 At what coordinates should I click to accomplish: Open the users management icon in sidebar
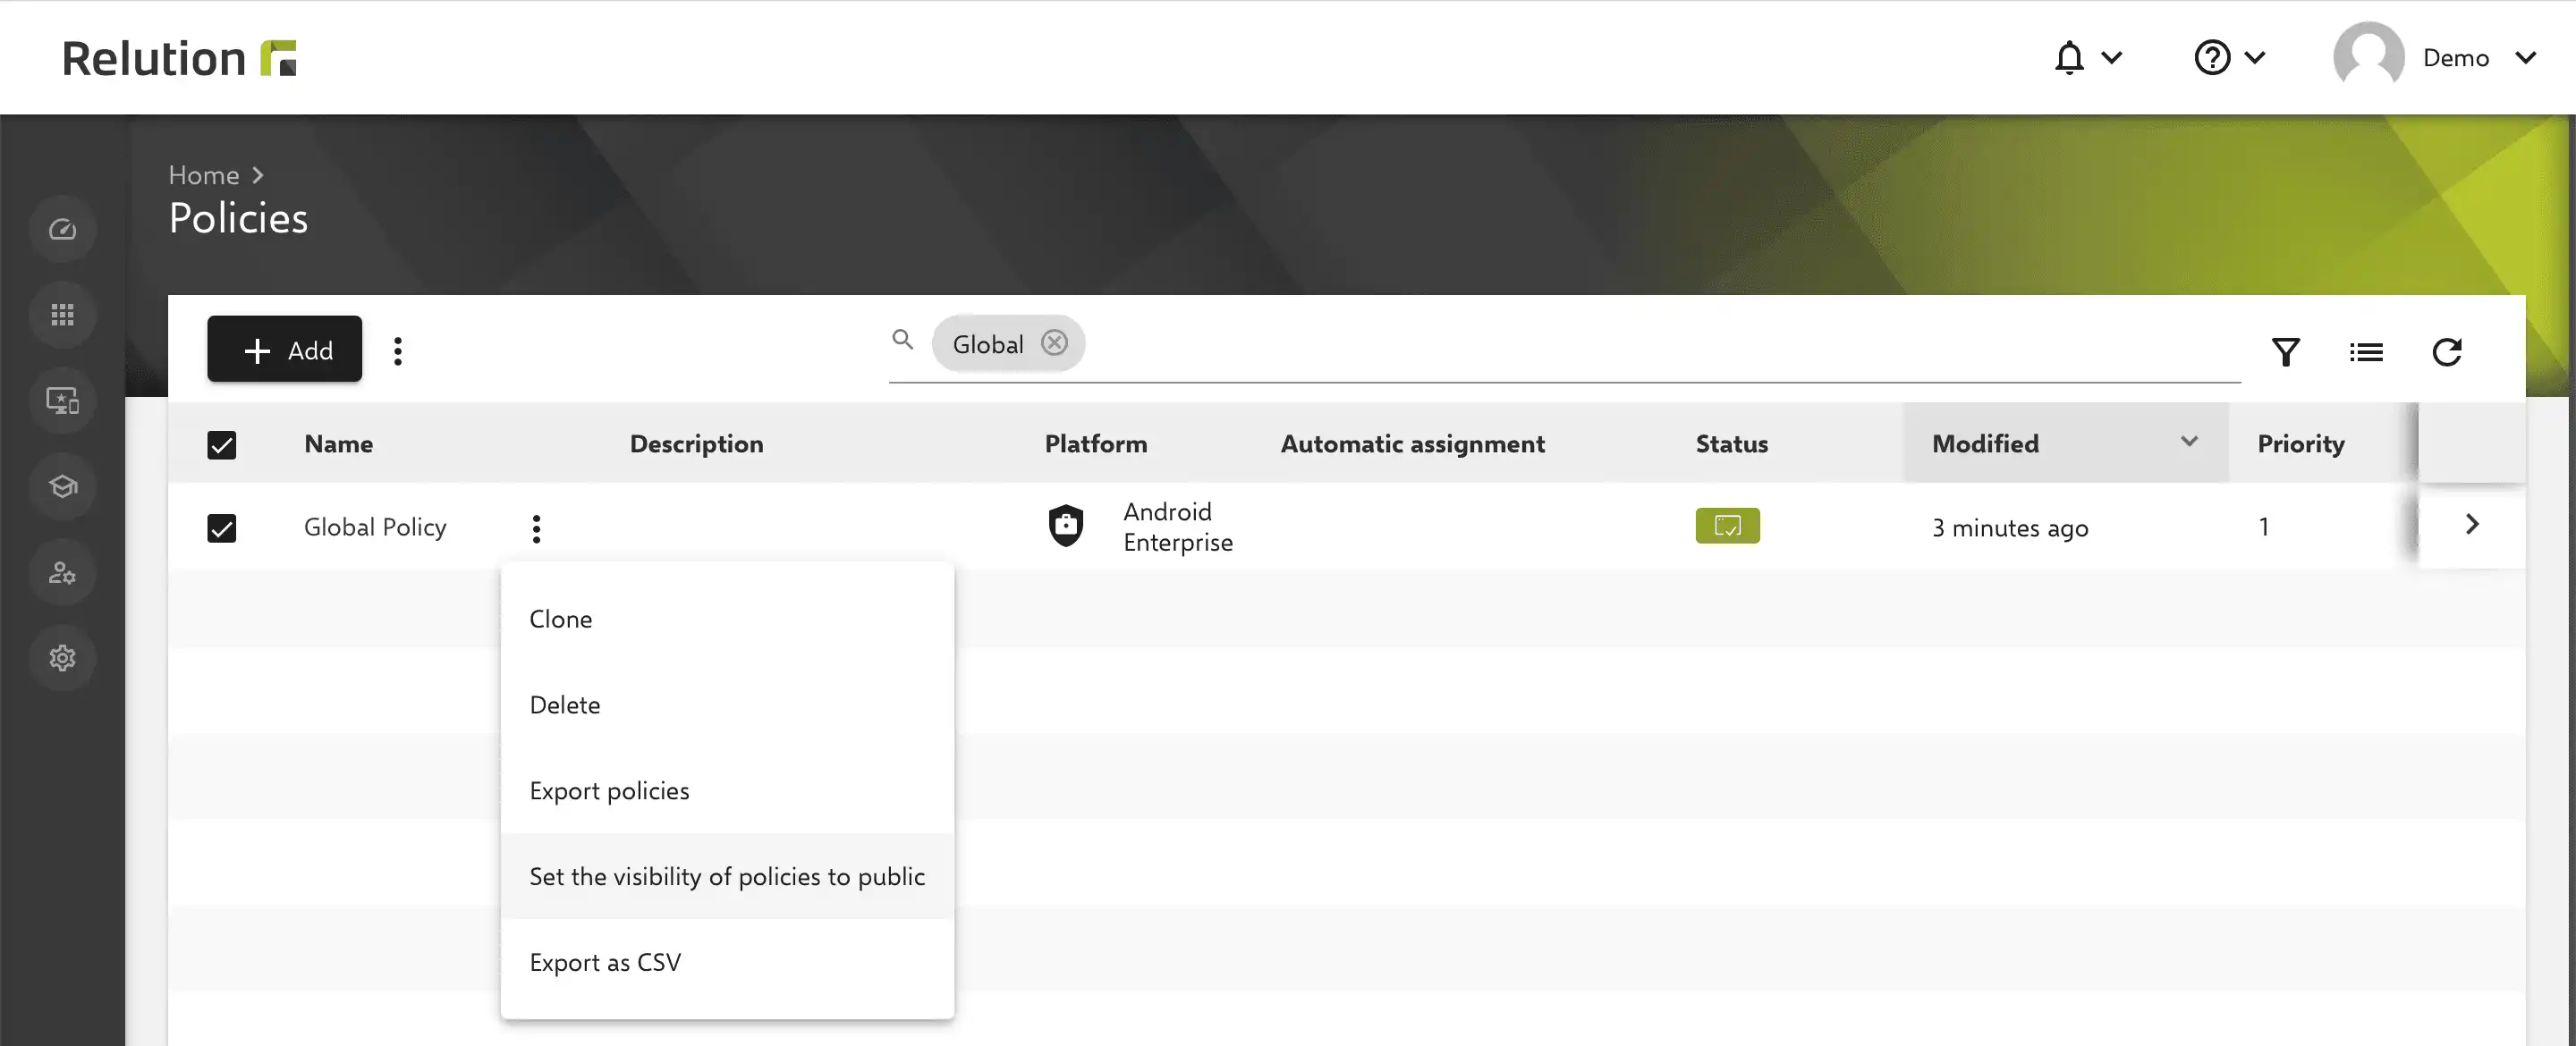(62, 573)
